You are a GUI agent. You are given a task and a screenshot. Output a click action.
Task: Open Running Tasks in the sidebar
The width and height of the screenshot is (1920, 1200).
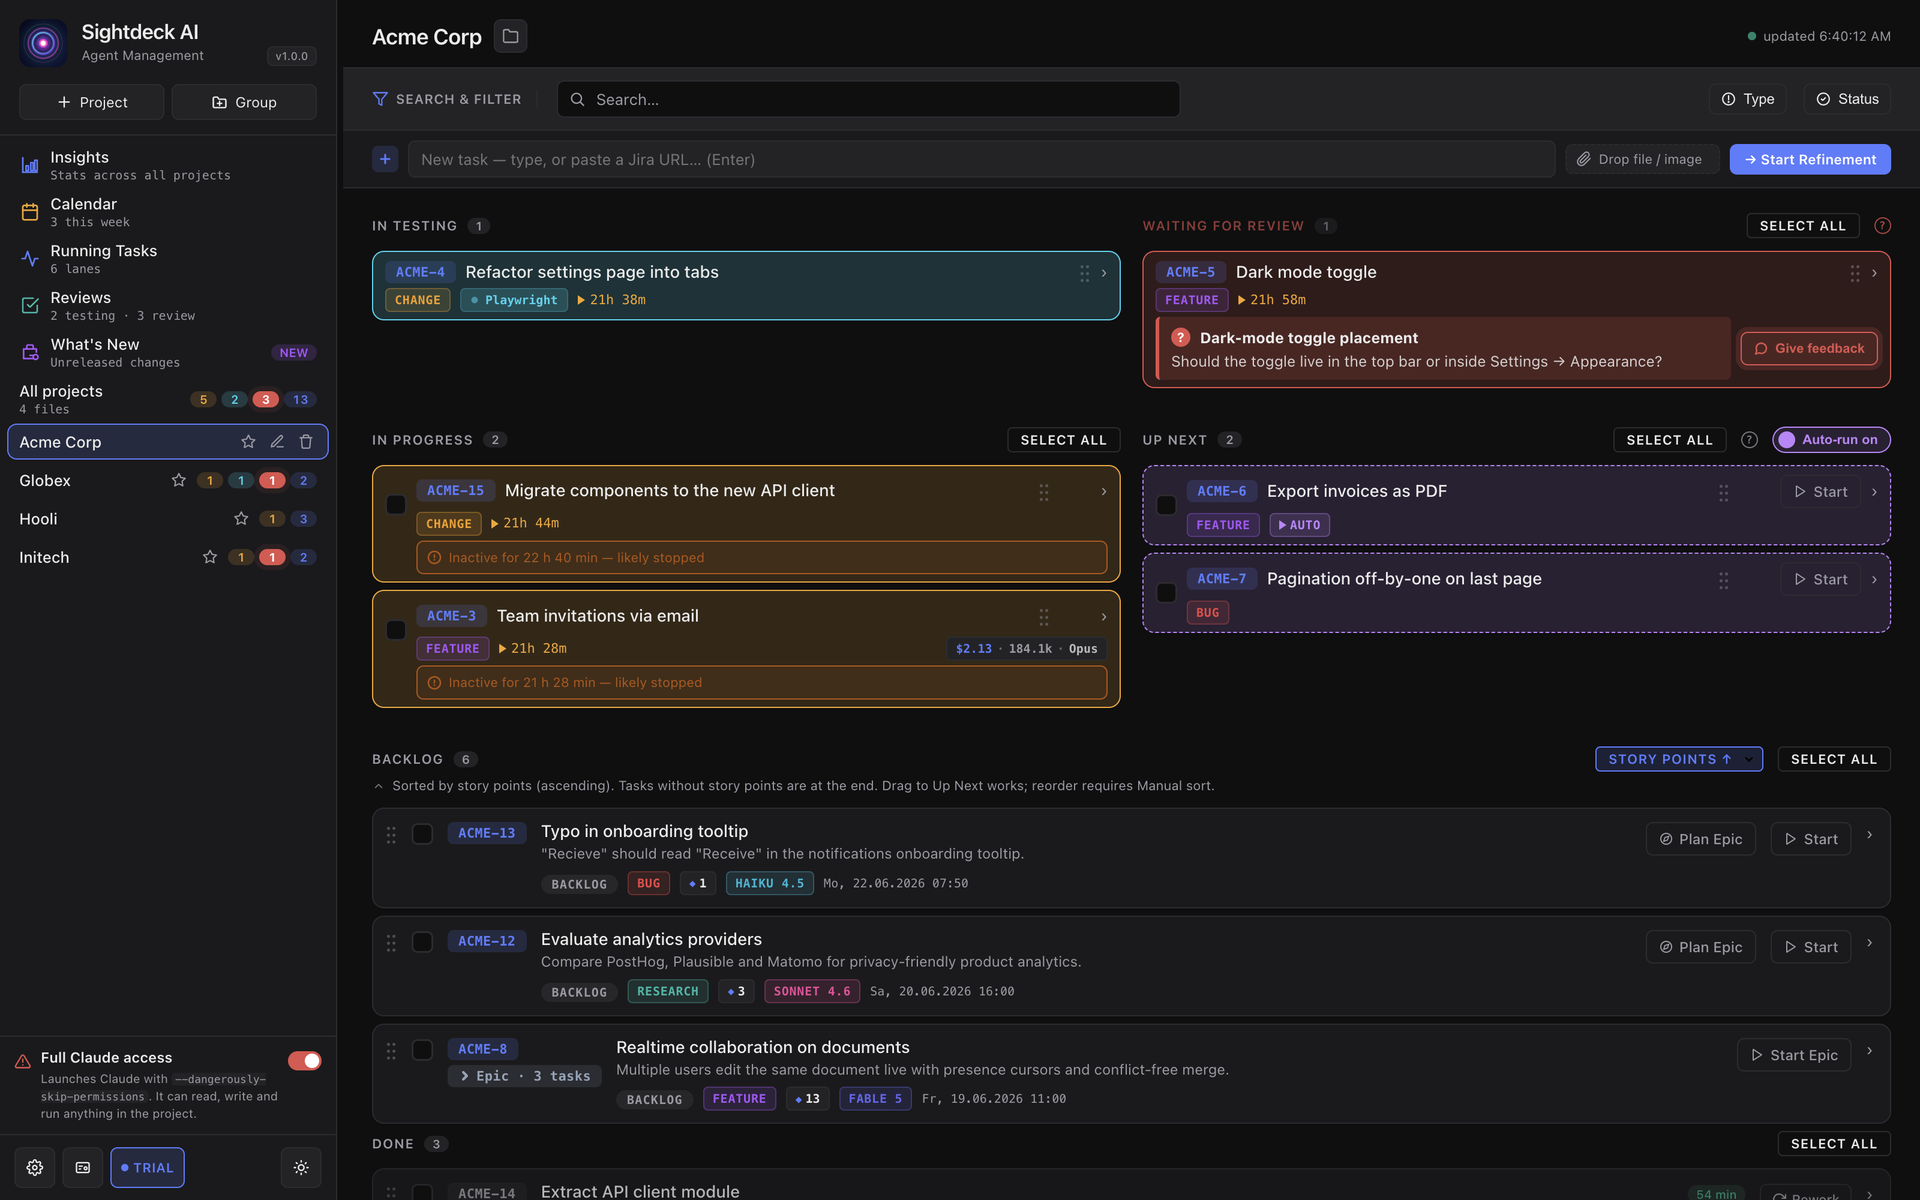pyautogui.click(x=168, y=259)
